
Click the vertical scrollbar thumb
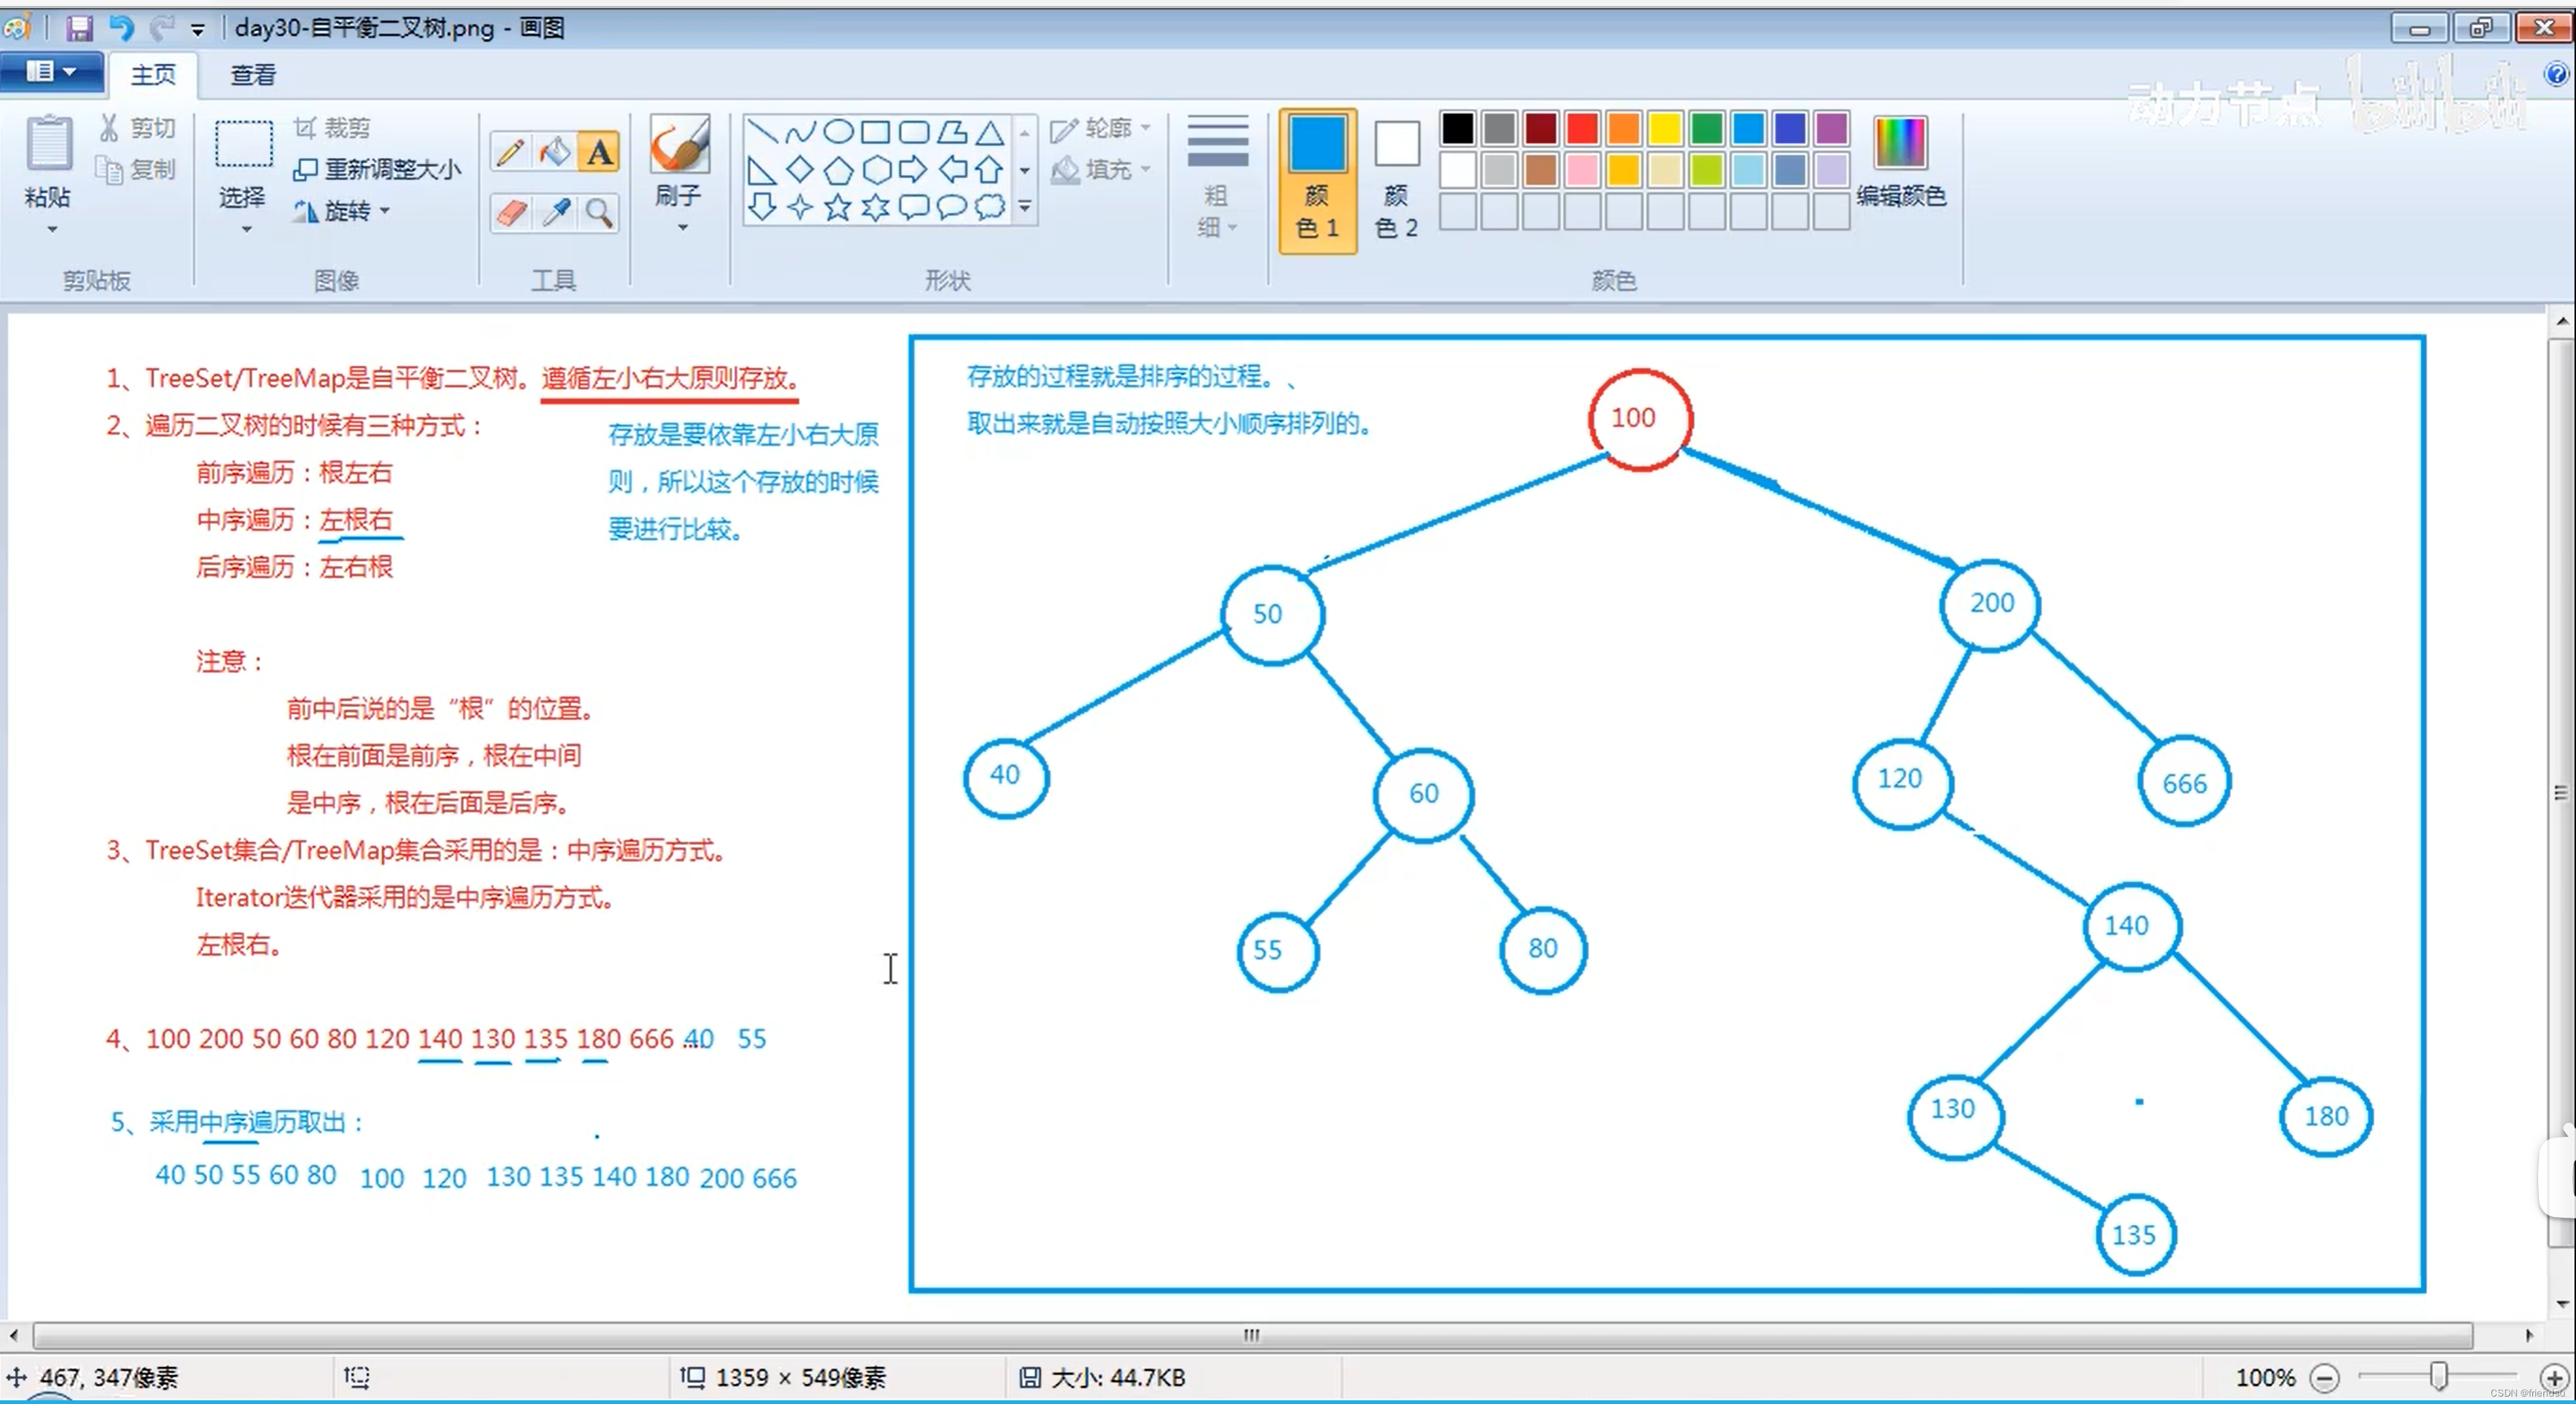pyautogui.click(x=2561, y=794)
